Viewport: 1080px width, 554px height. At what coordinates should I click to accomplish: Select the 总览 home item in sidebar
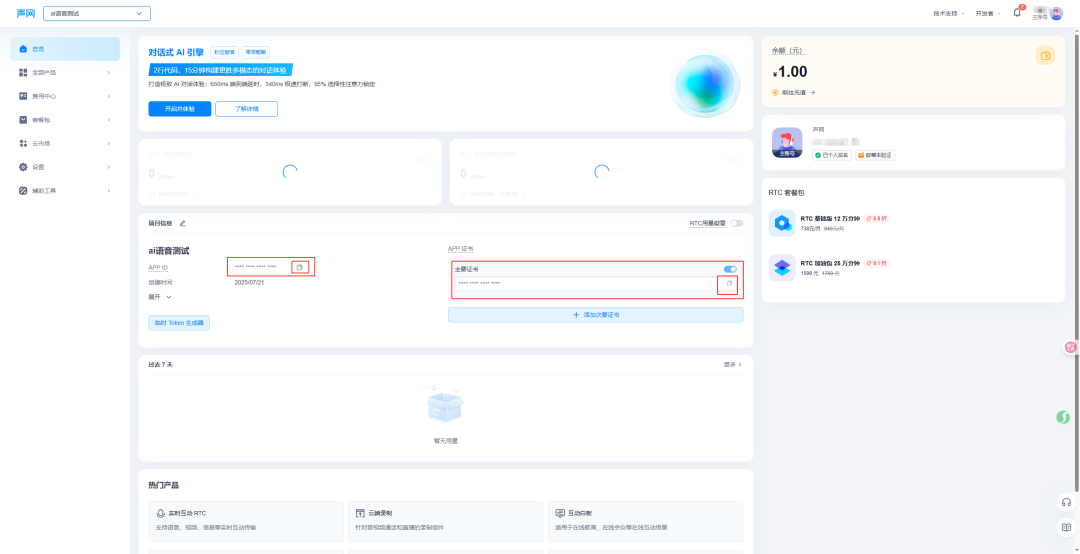[65, 49]
